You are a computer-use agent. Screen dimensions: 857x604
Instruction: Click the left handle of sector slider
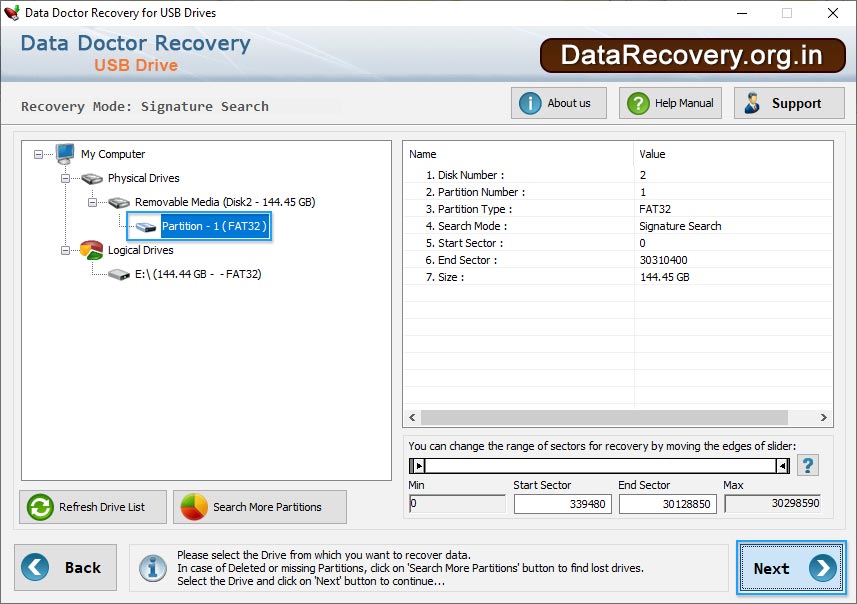point(418,466)
